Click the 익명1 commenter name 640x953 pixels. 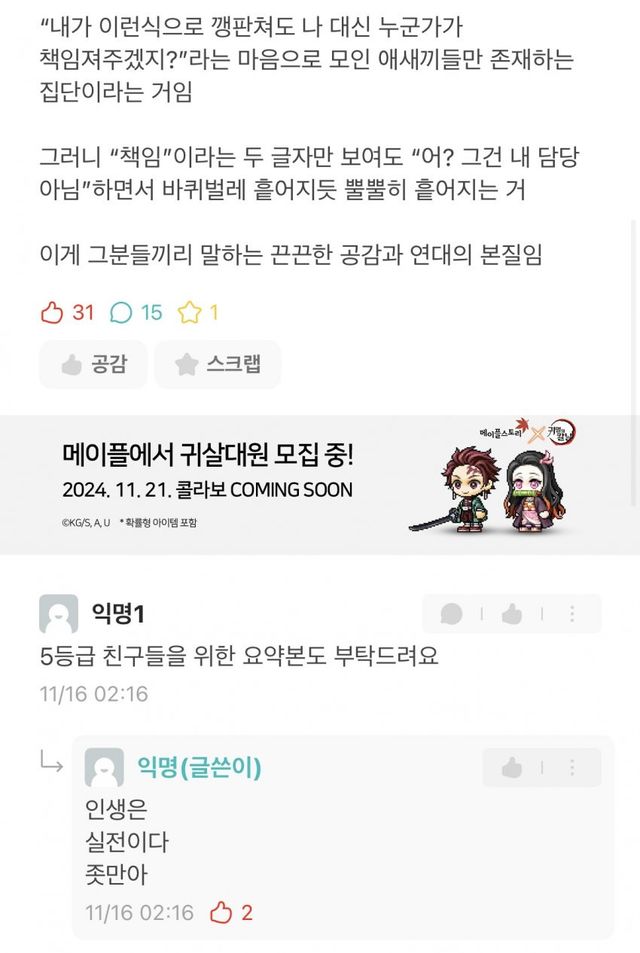click(x=118, y=613)
